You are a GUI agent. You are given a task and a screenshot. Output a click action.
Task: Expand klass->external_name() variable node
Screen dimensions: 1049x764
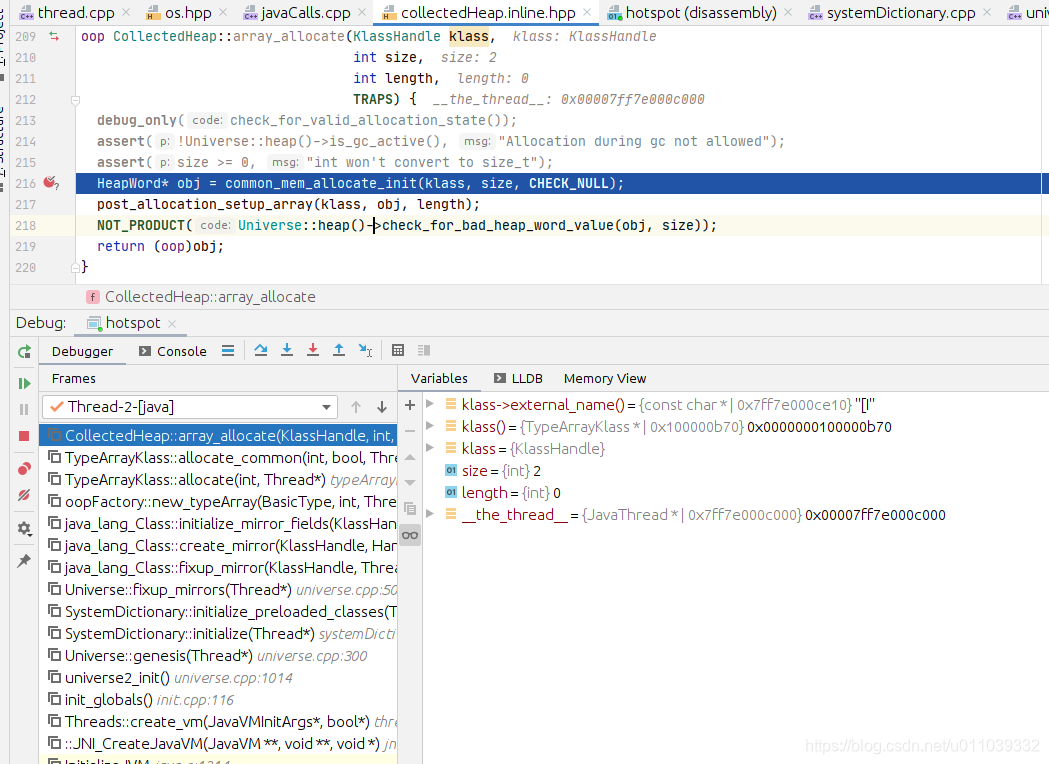[430, 404]
